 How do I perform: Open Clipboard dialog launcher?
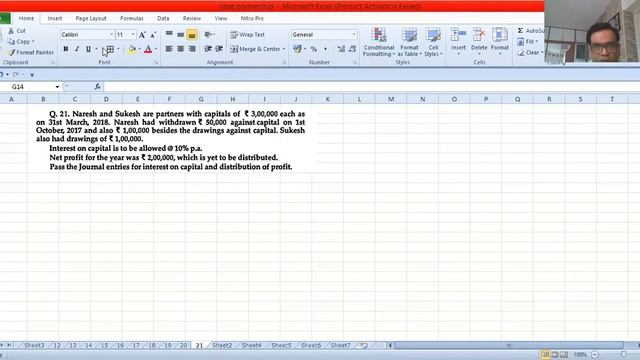pos(53,63)
